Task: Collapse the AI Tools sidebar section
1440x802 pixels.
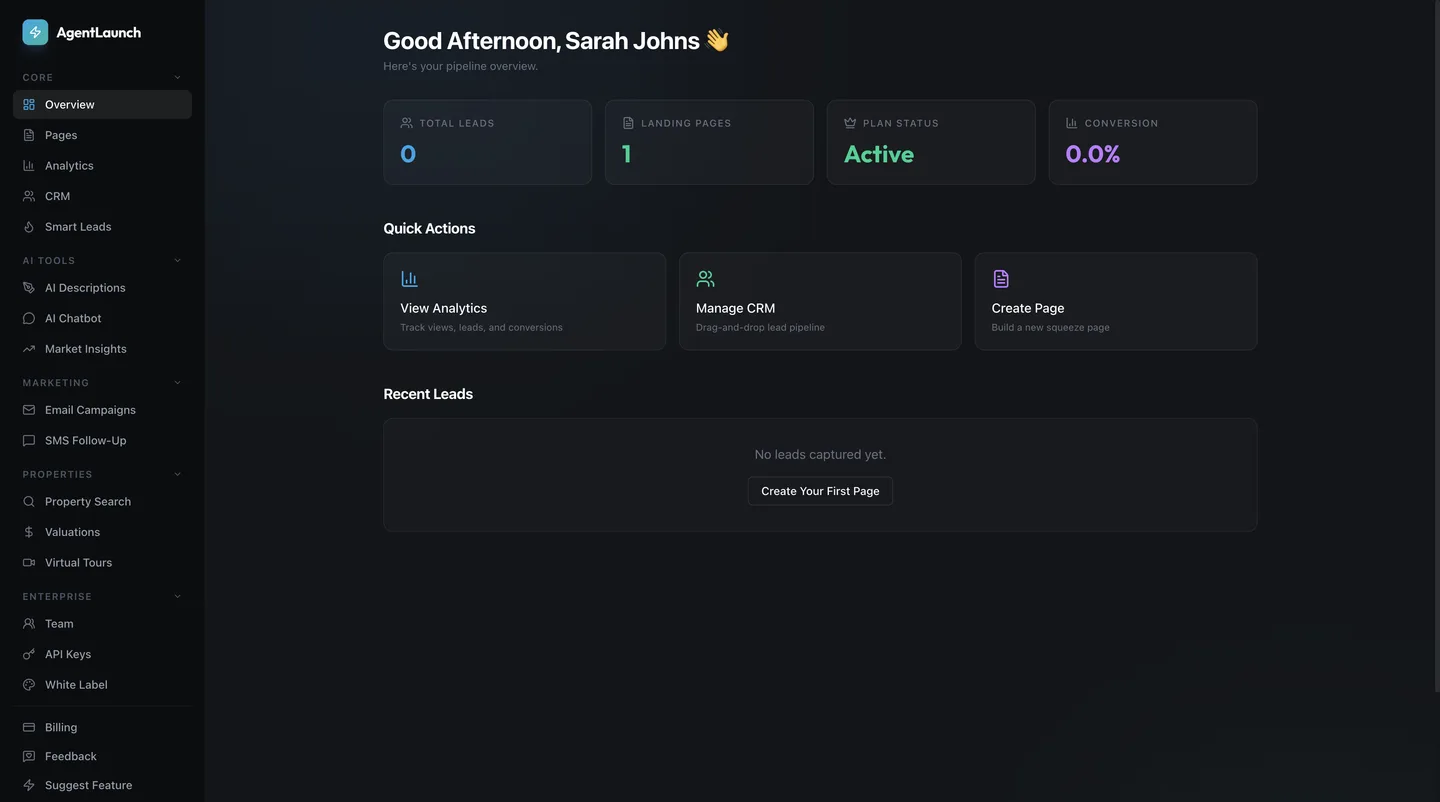Action: click(178, 260)
